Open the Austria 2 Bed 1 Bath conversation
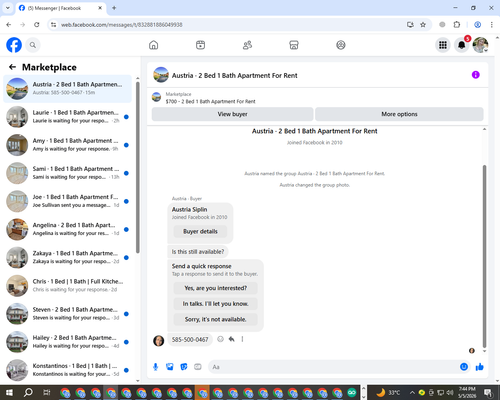500x400 pixels. click(x=67, y=88)
